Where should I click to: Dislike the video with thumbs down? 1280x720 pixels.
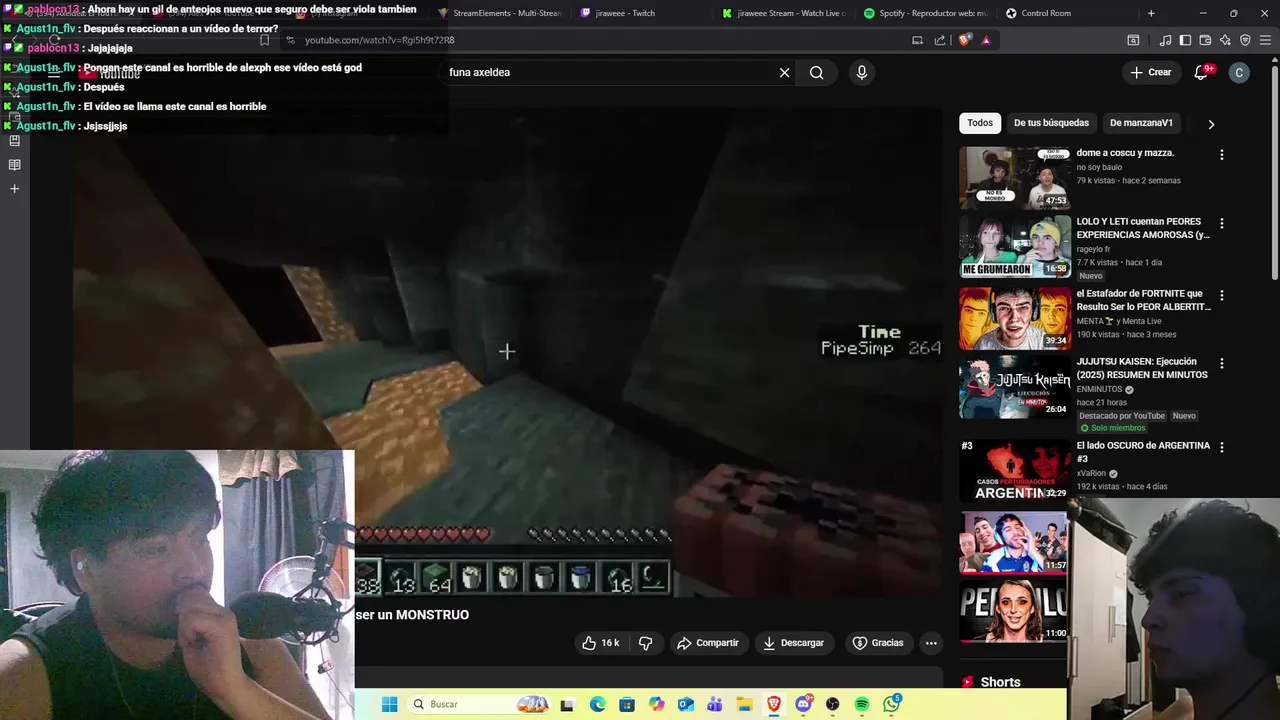645,643
